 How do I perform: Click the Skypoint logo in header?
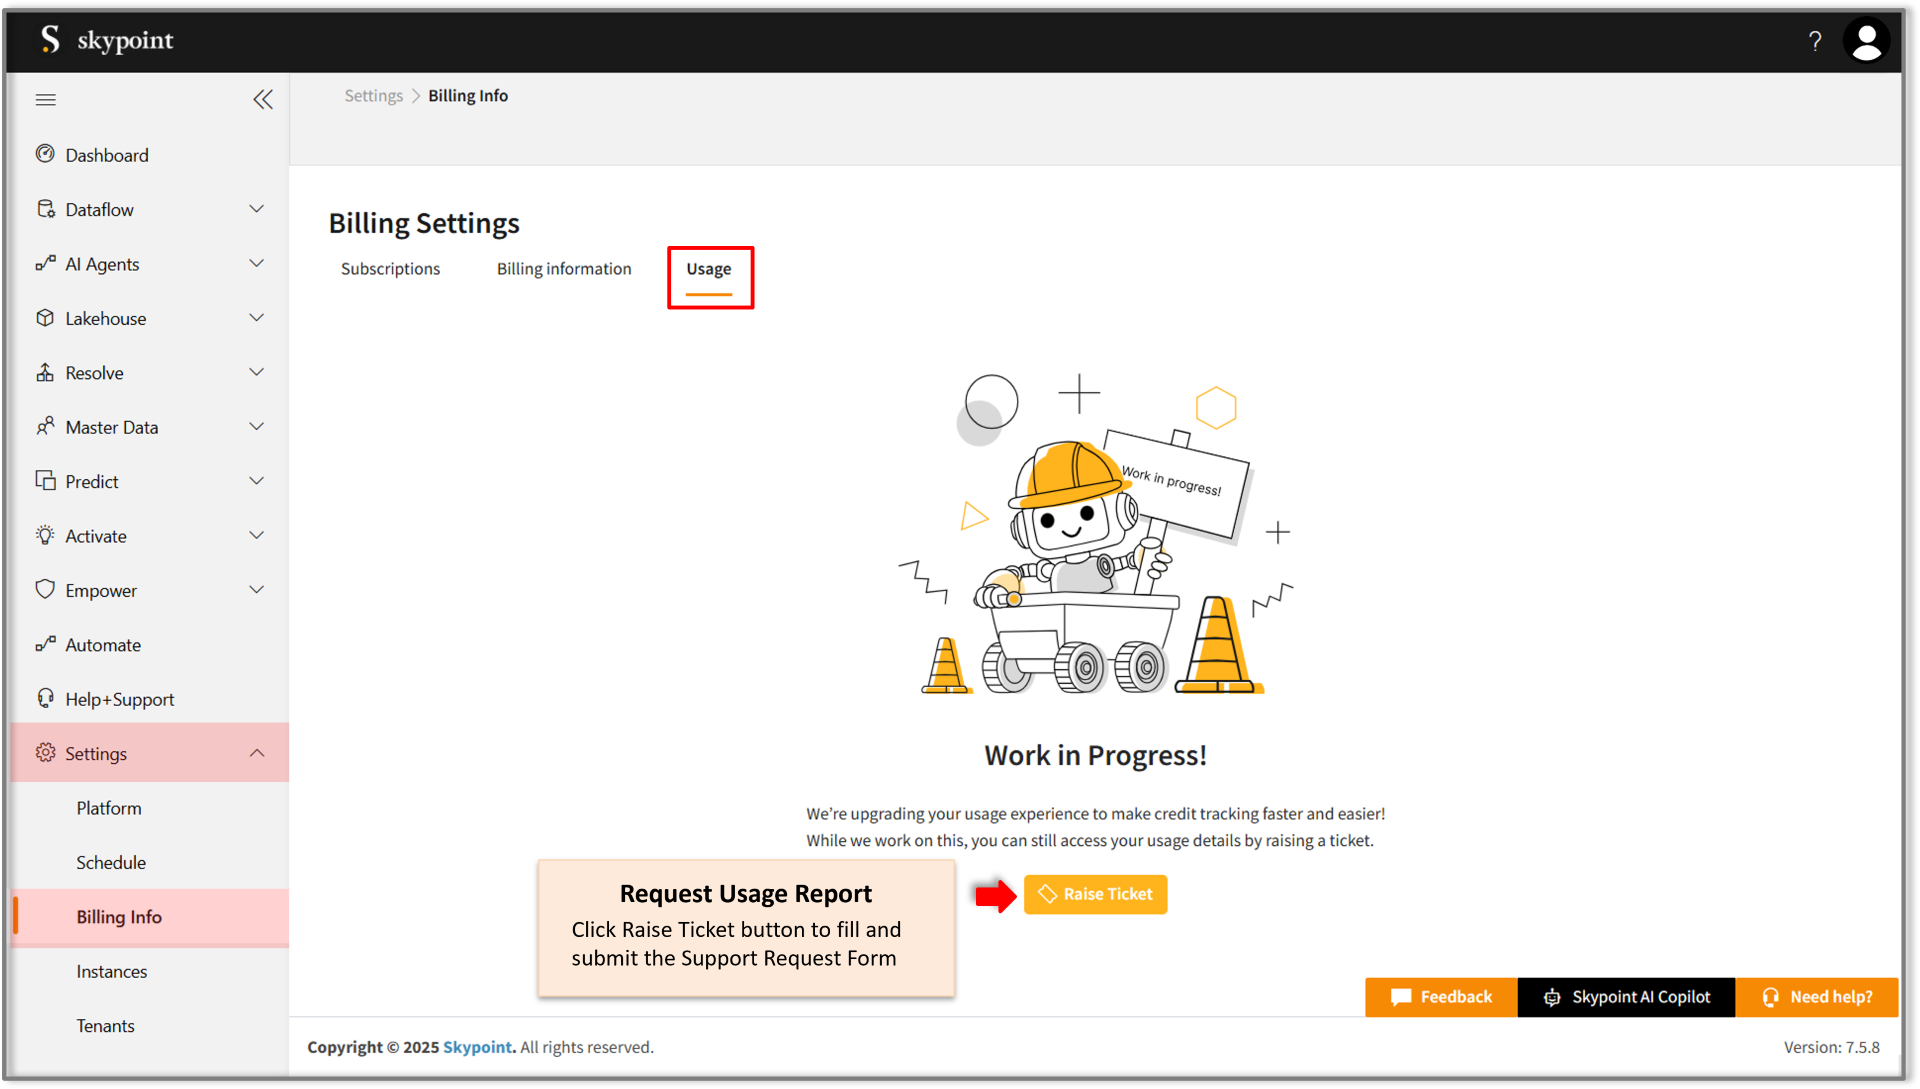click(x=106, y=40)
